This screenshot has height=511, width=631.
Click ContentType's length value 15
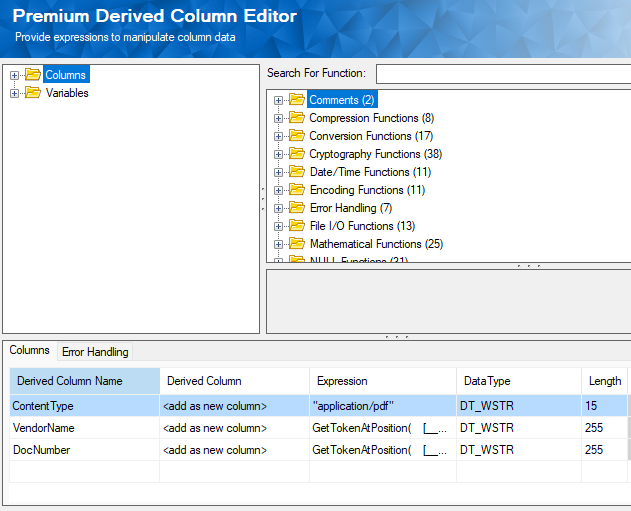tap(604, 406)
